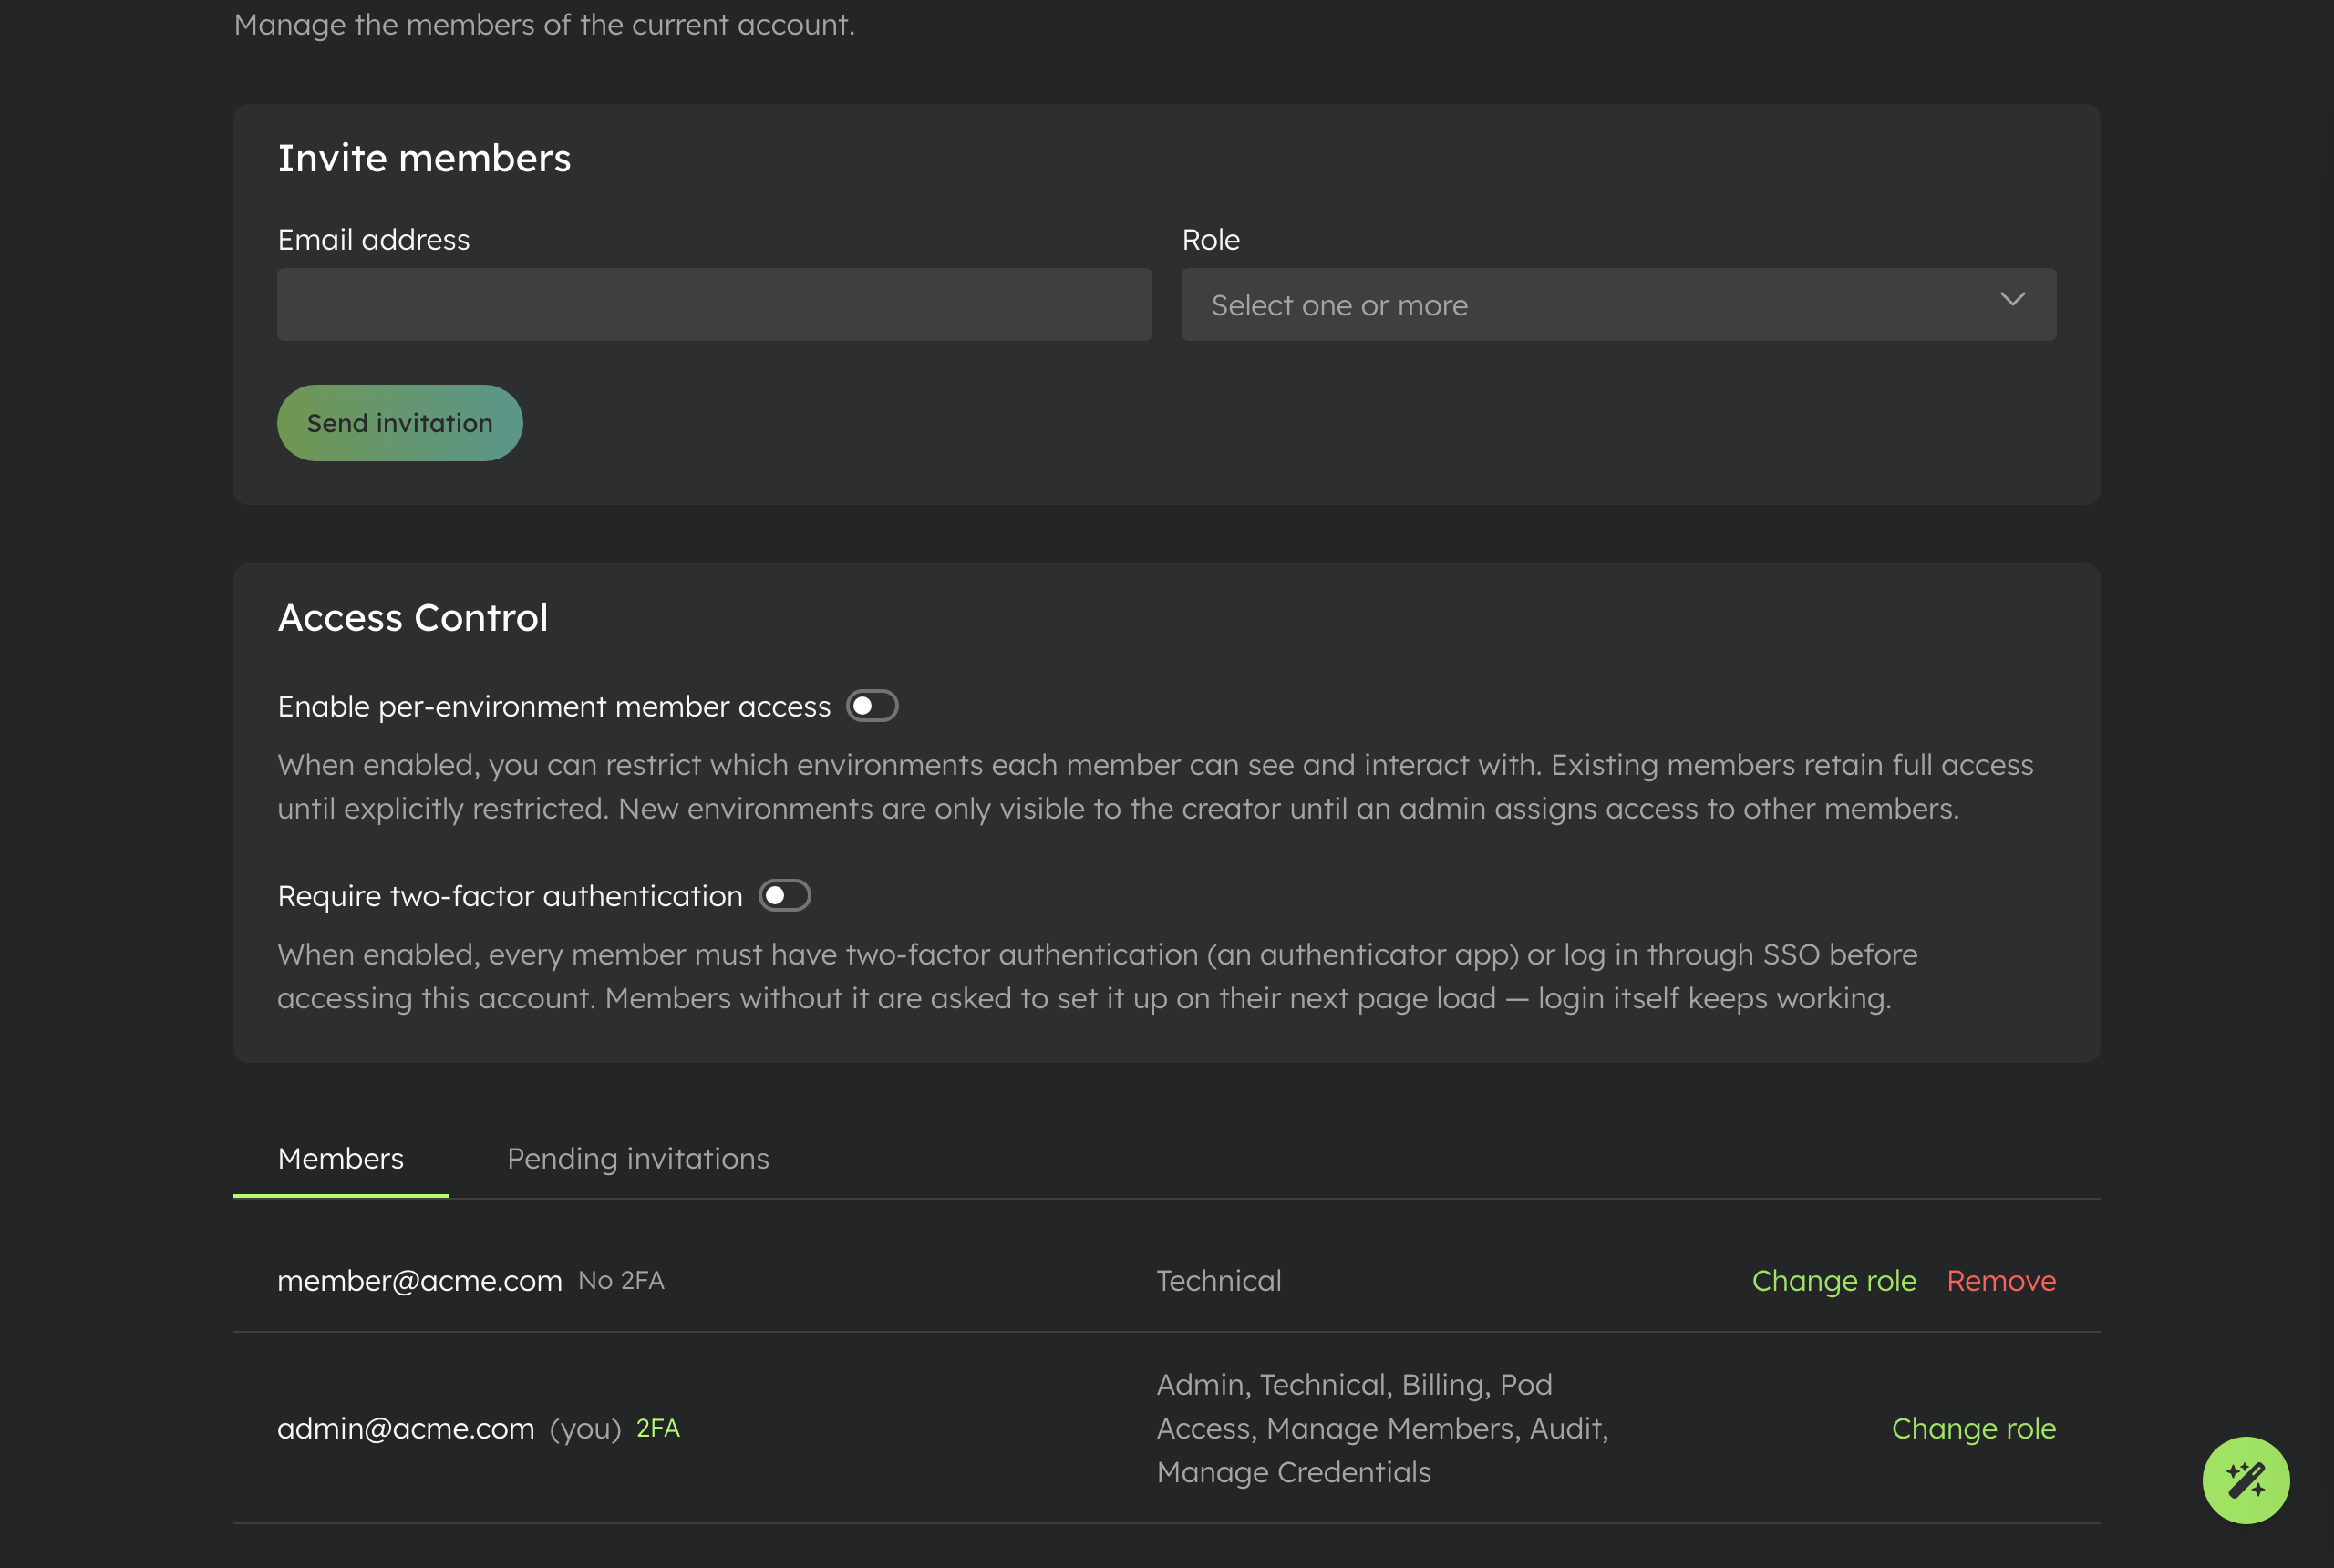Change role for admin@acme.com
This screenshot has width=2334, height=1568.
[x=1973, y=1429]
